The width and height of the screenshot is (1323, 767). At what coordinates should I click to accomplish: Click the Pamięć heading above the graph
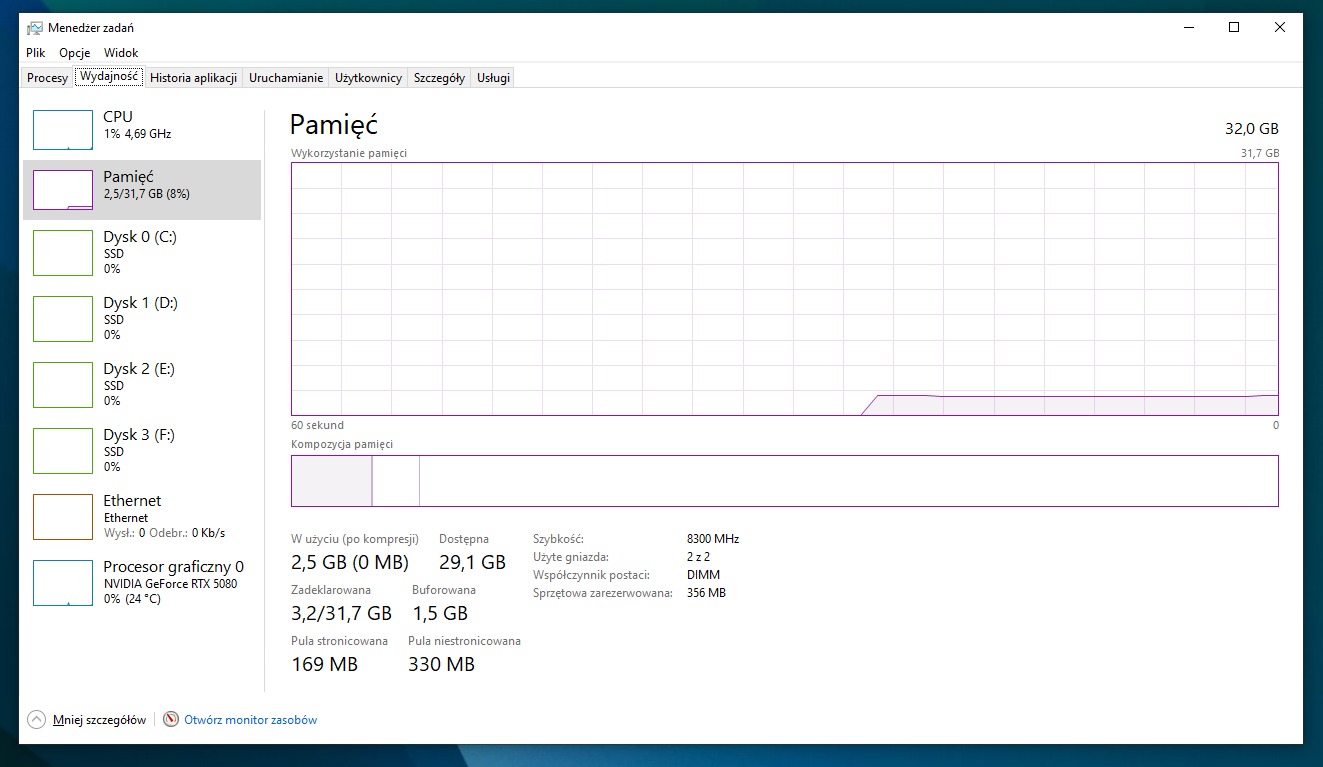(334, 125)
